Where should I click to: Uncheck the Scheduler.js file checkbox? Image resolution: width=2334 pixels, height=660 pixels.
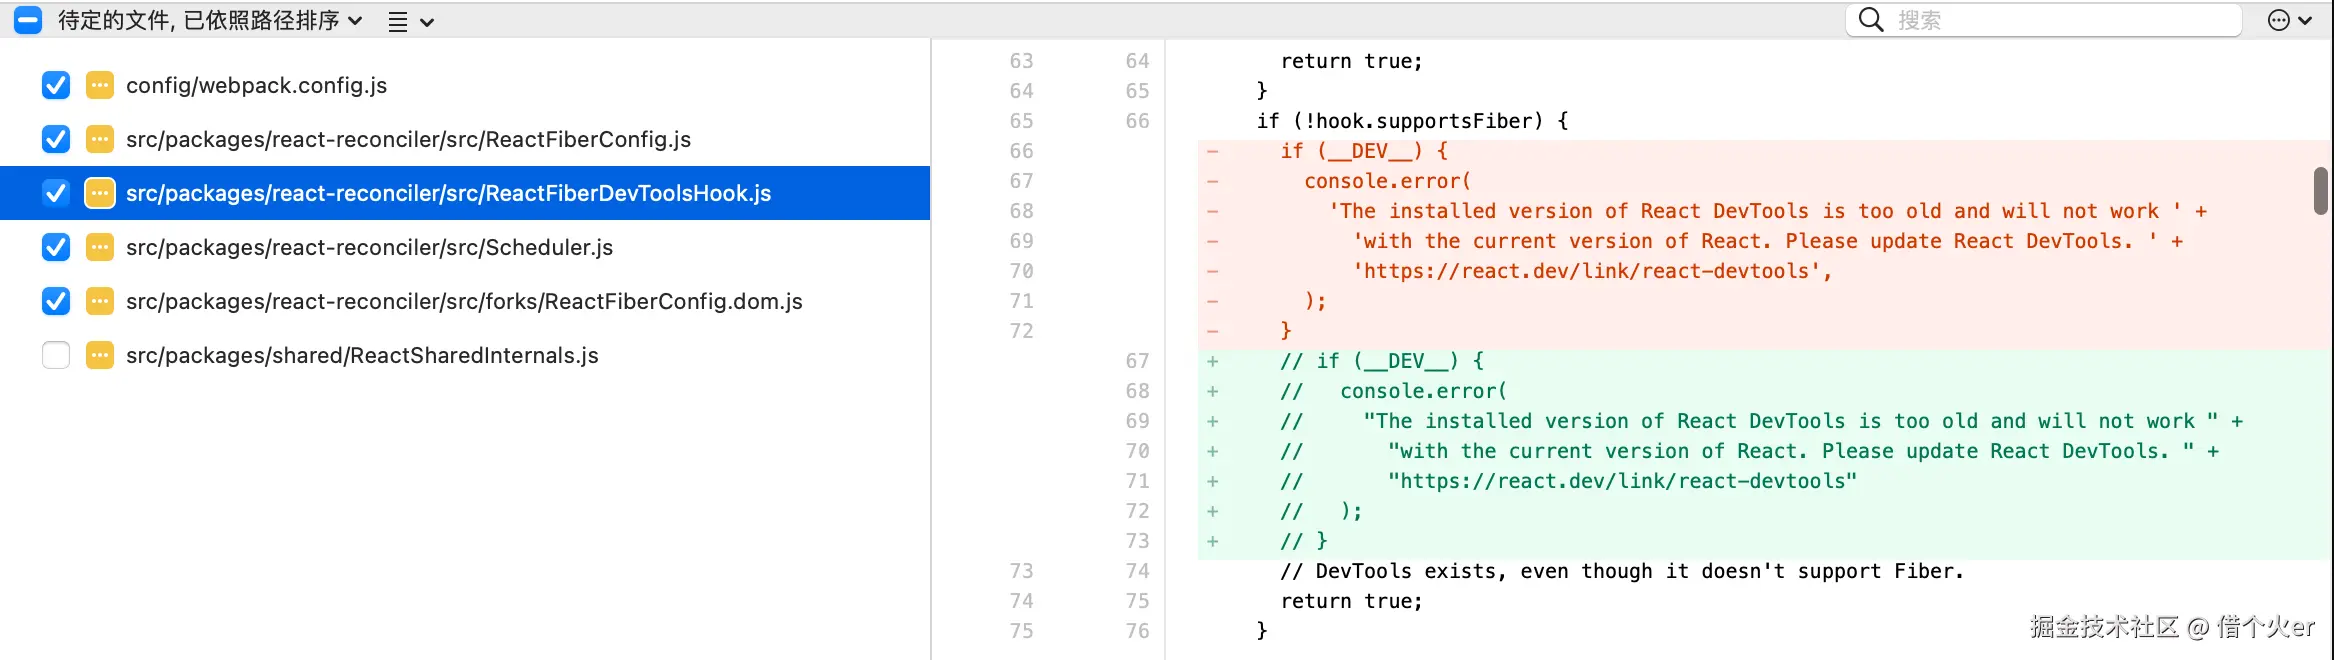(x=56, y=248)
